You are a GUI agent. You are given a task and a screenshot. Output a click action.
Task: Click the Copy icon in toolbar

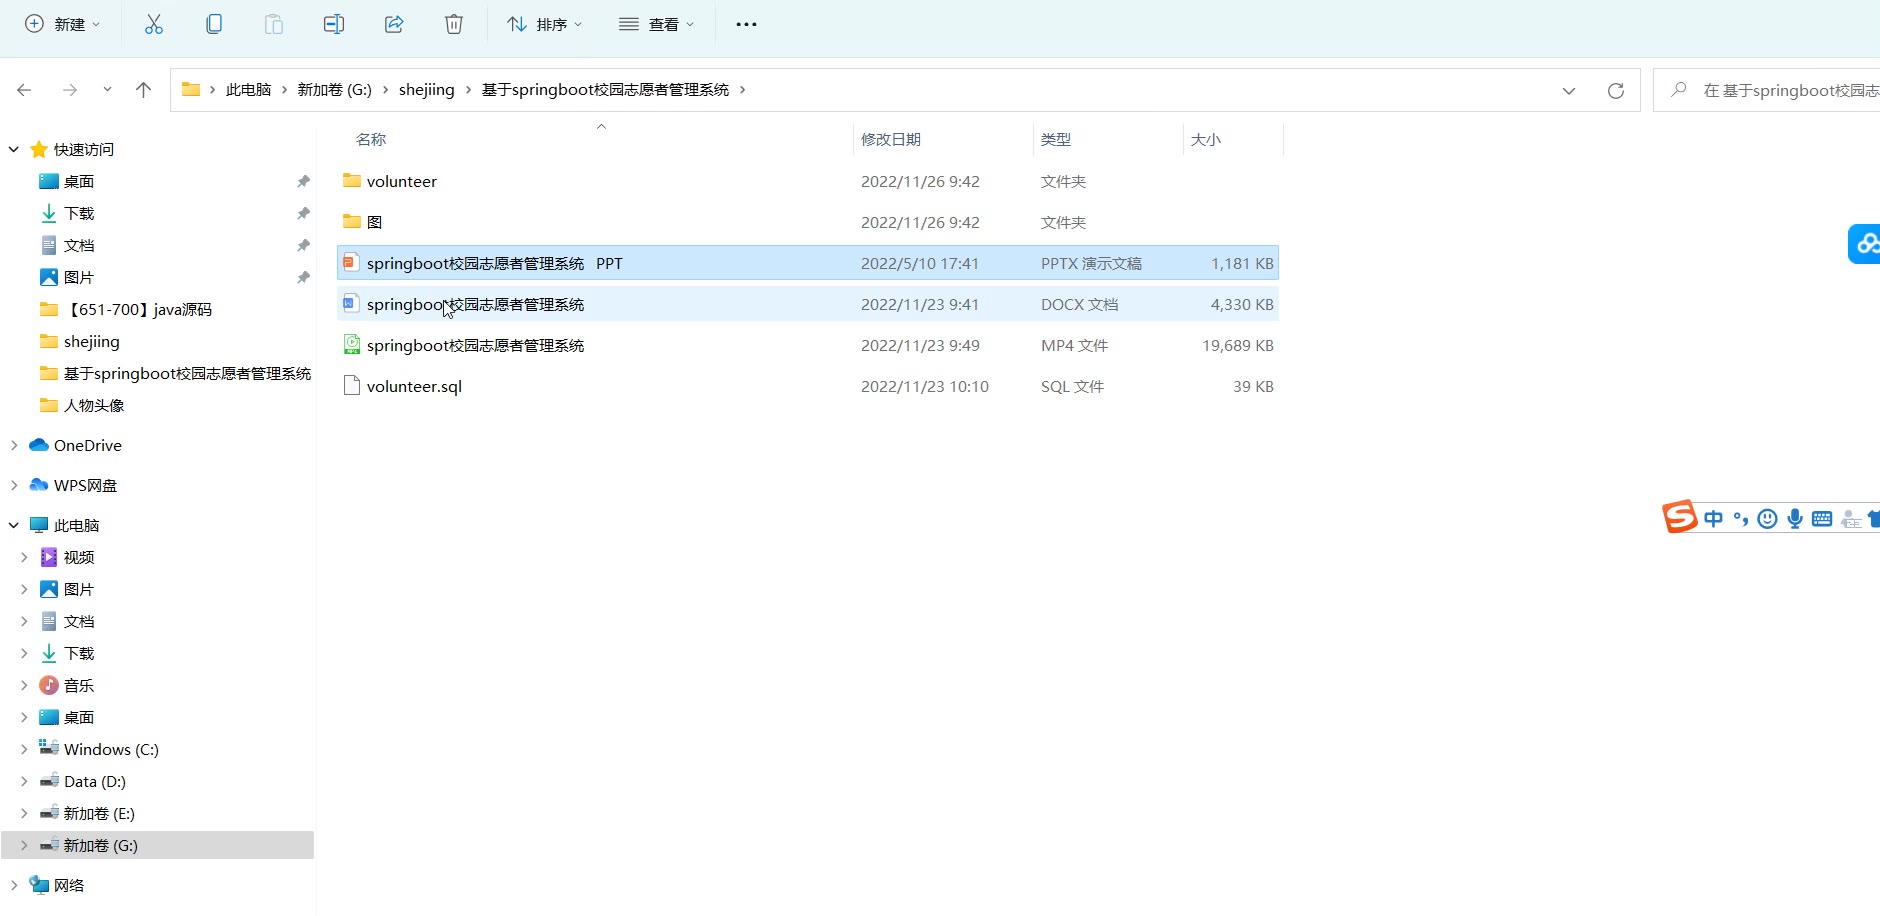click(214, 24)
